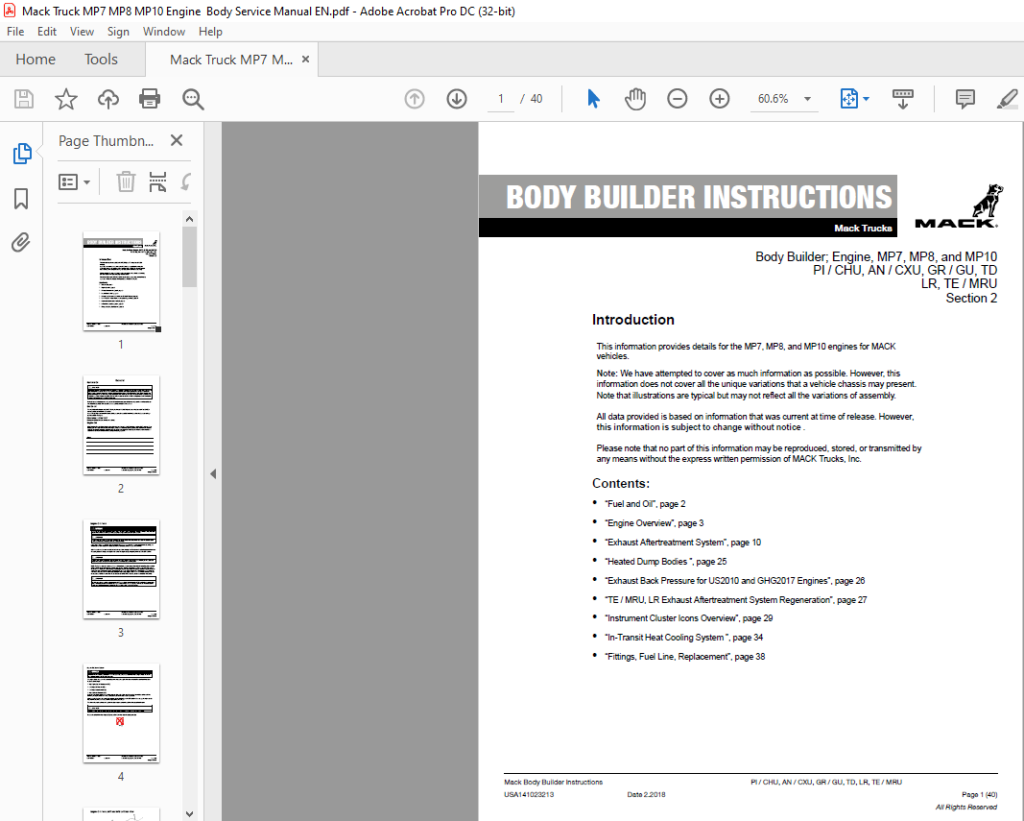Click thumbnails scrollbar down arrow

tap(189, 814)
